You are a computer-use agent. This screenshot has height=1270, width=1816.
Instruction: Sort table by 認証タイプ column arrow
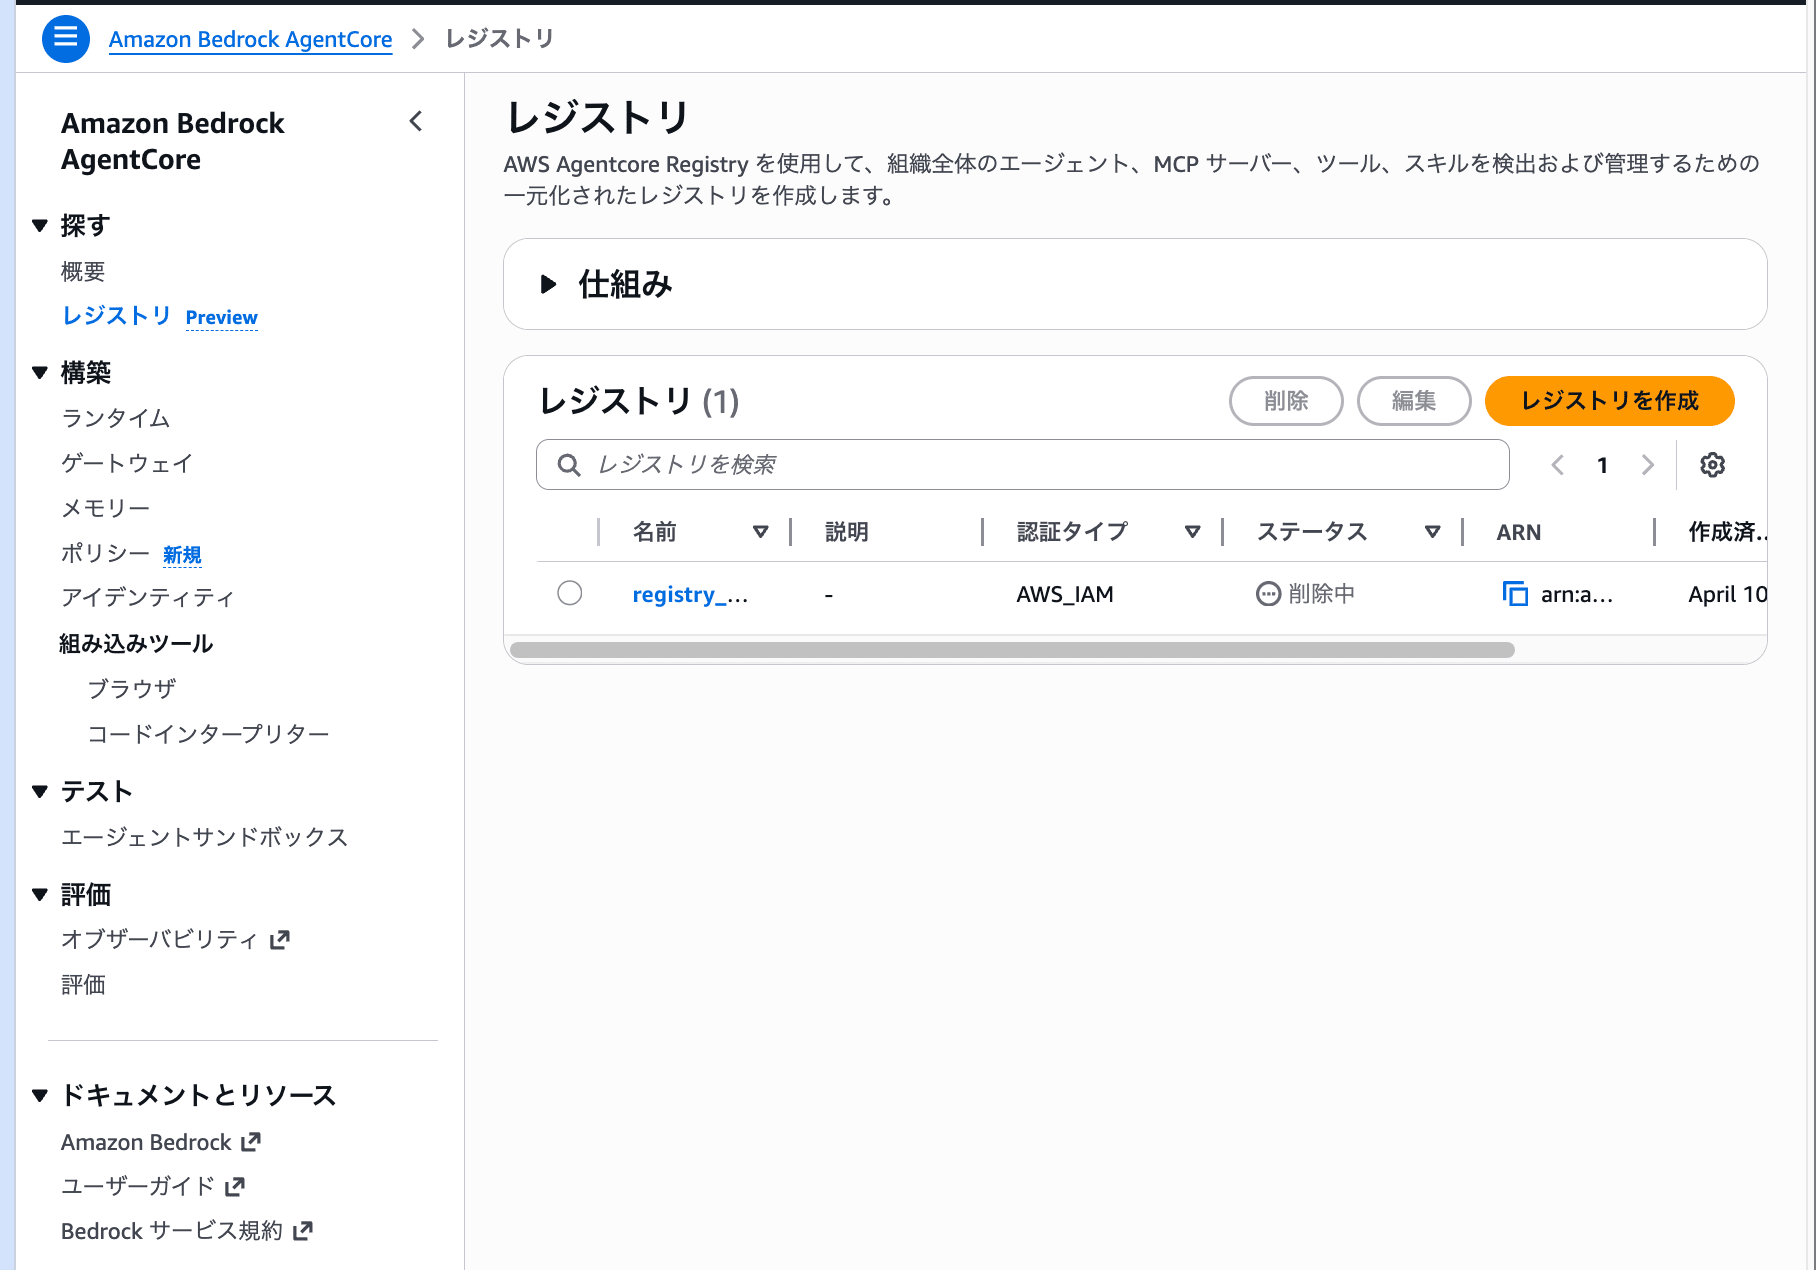[x=1192, y=532]
